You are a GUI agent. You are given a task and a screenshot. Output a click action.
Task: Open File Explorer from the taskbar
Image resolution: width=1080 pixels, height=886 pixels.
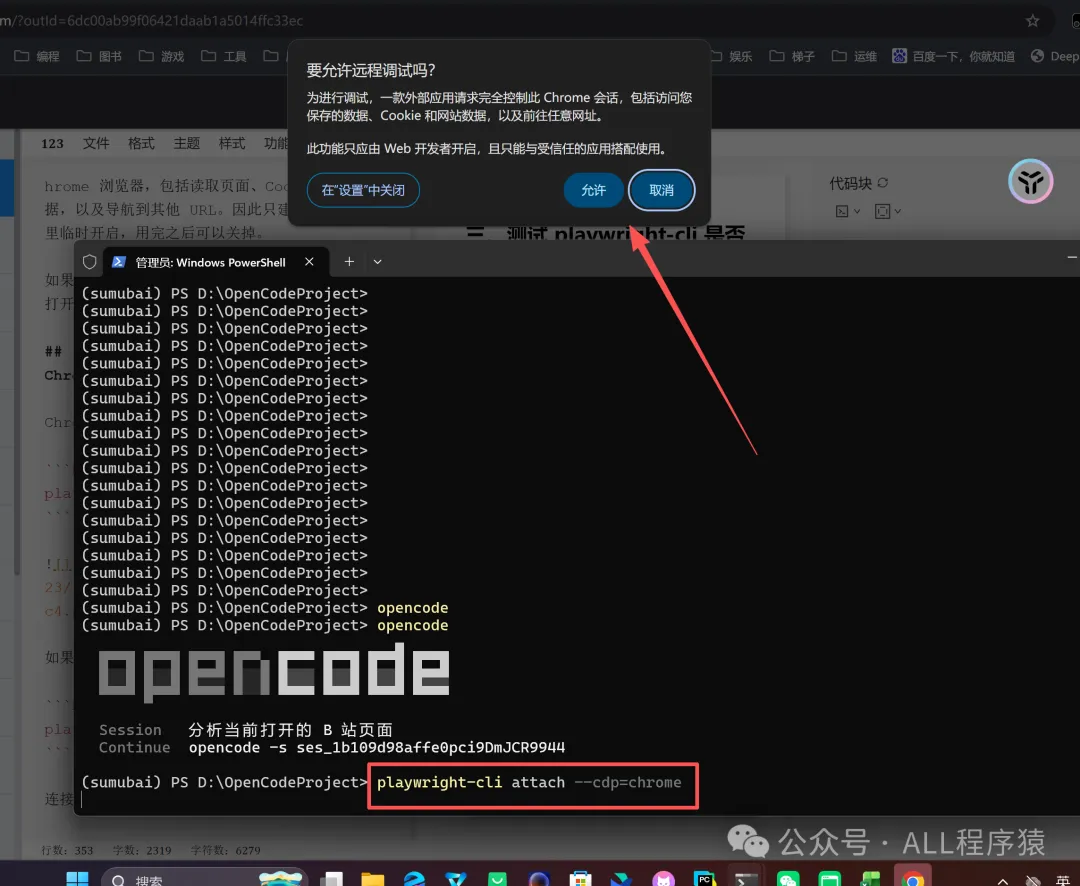pyautogui.click(x=373, y=879)
